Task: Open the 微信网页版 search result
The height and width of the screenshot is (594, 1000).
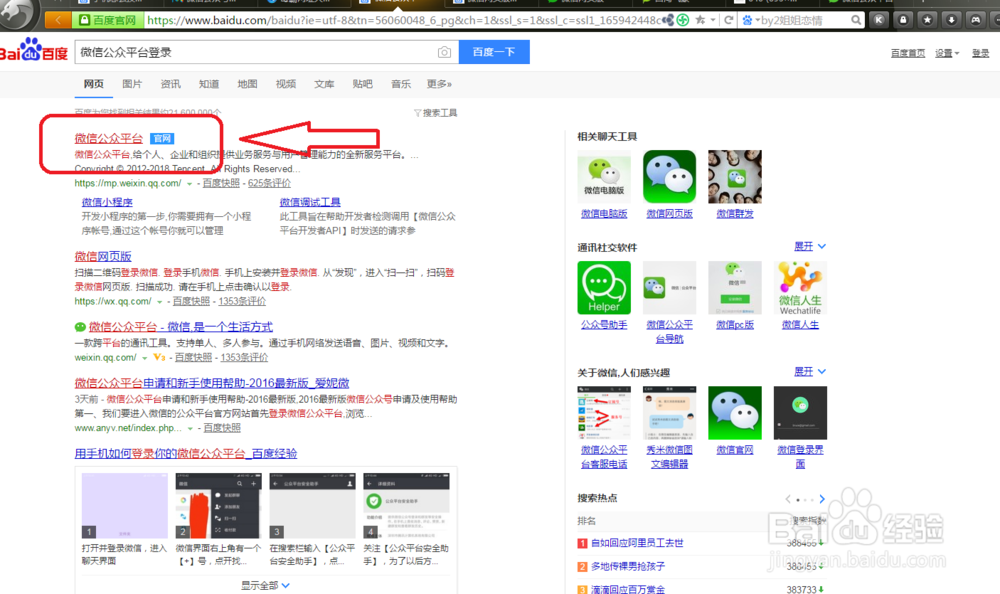Action: [103, 256]
